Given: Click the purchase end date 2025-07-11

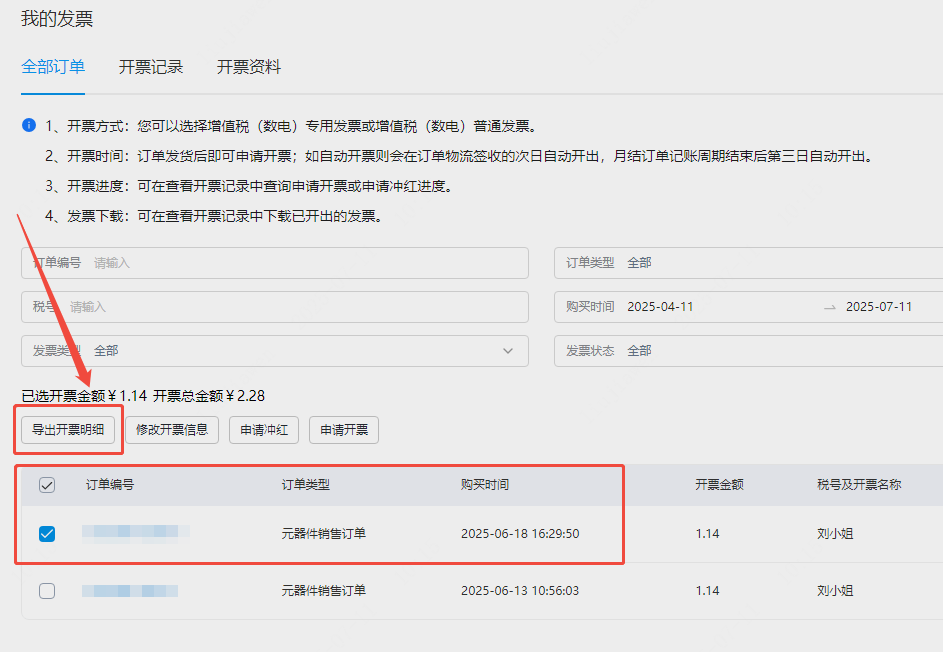Looking at the screenshot, I should [878, 307].
